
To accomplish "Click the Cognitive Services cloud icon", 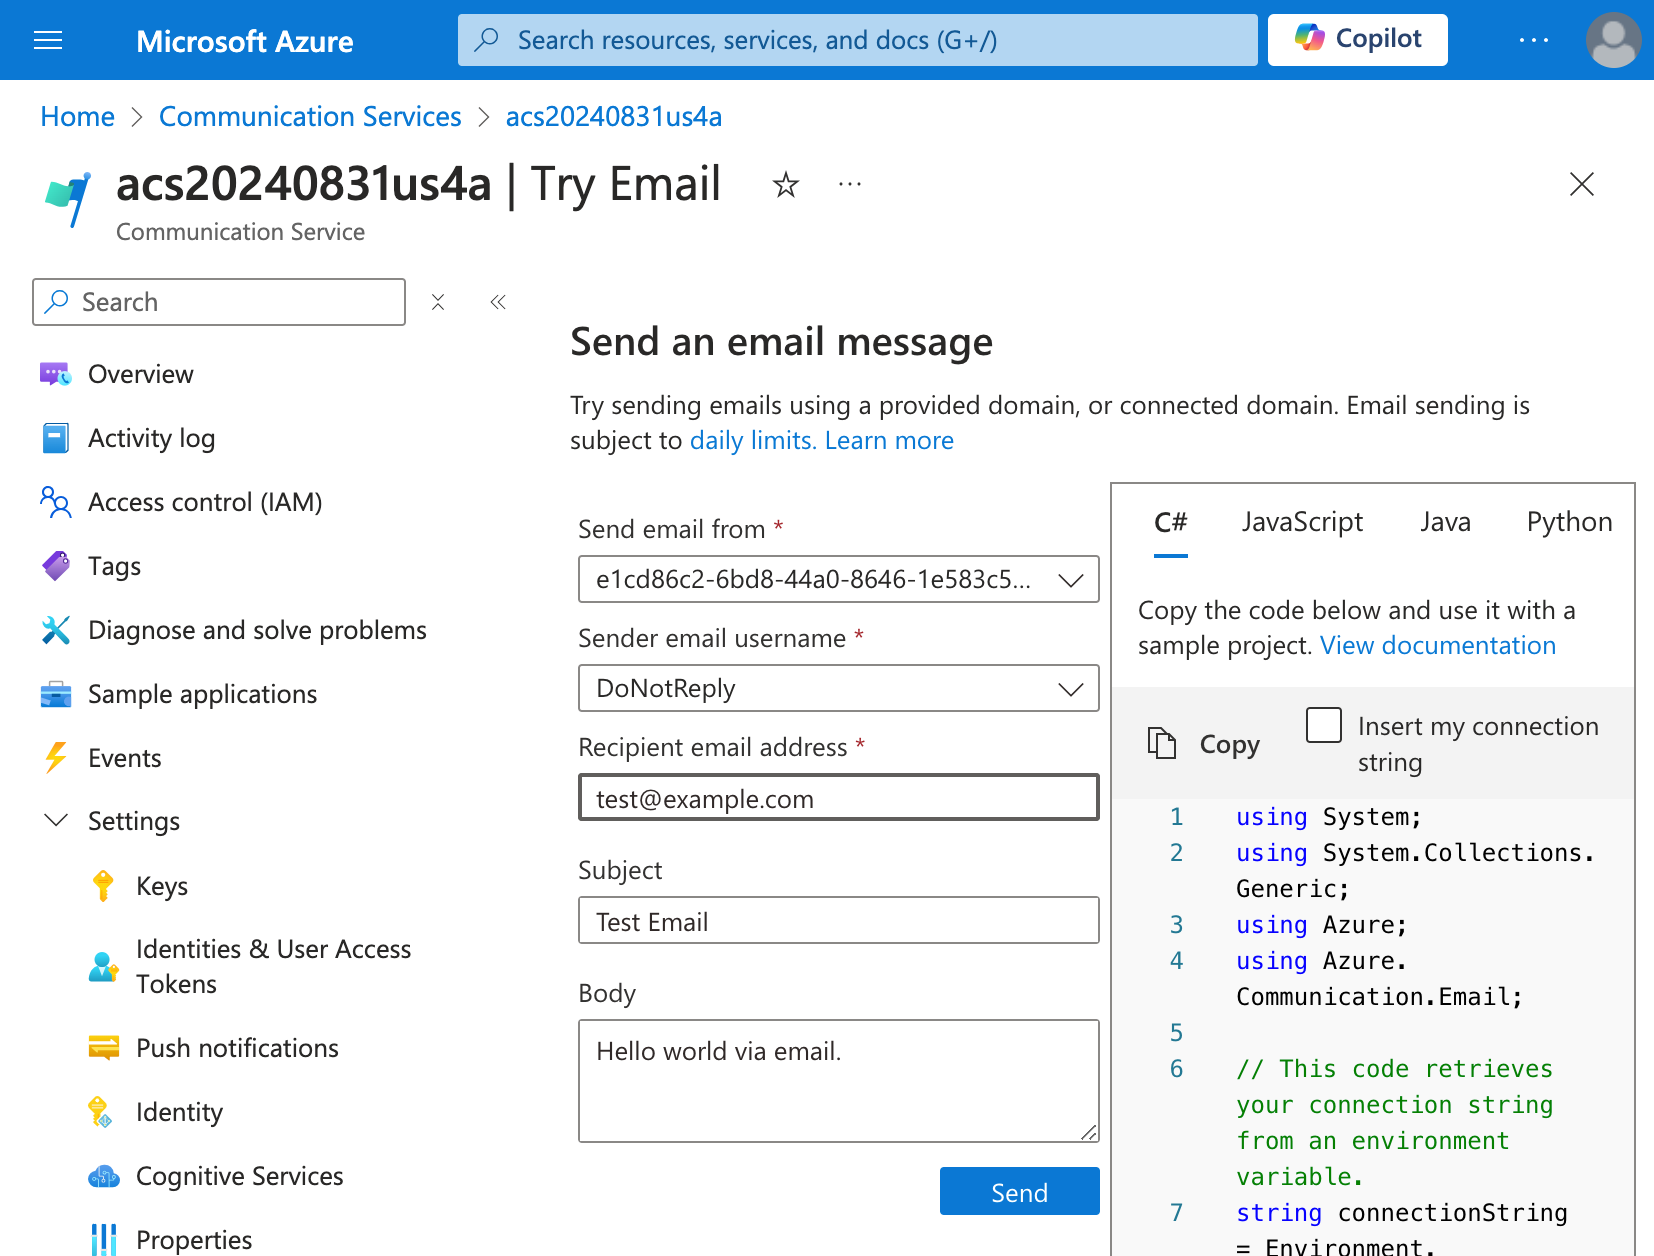I will 103,1176.
